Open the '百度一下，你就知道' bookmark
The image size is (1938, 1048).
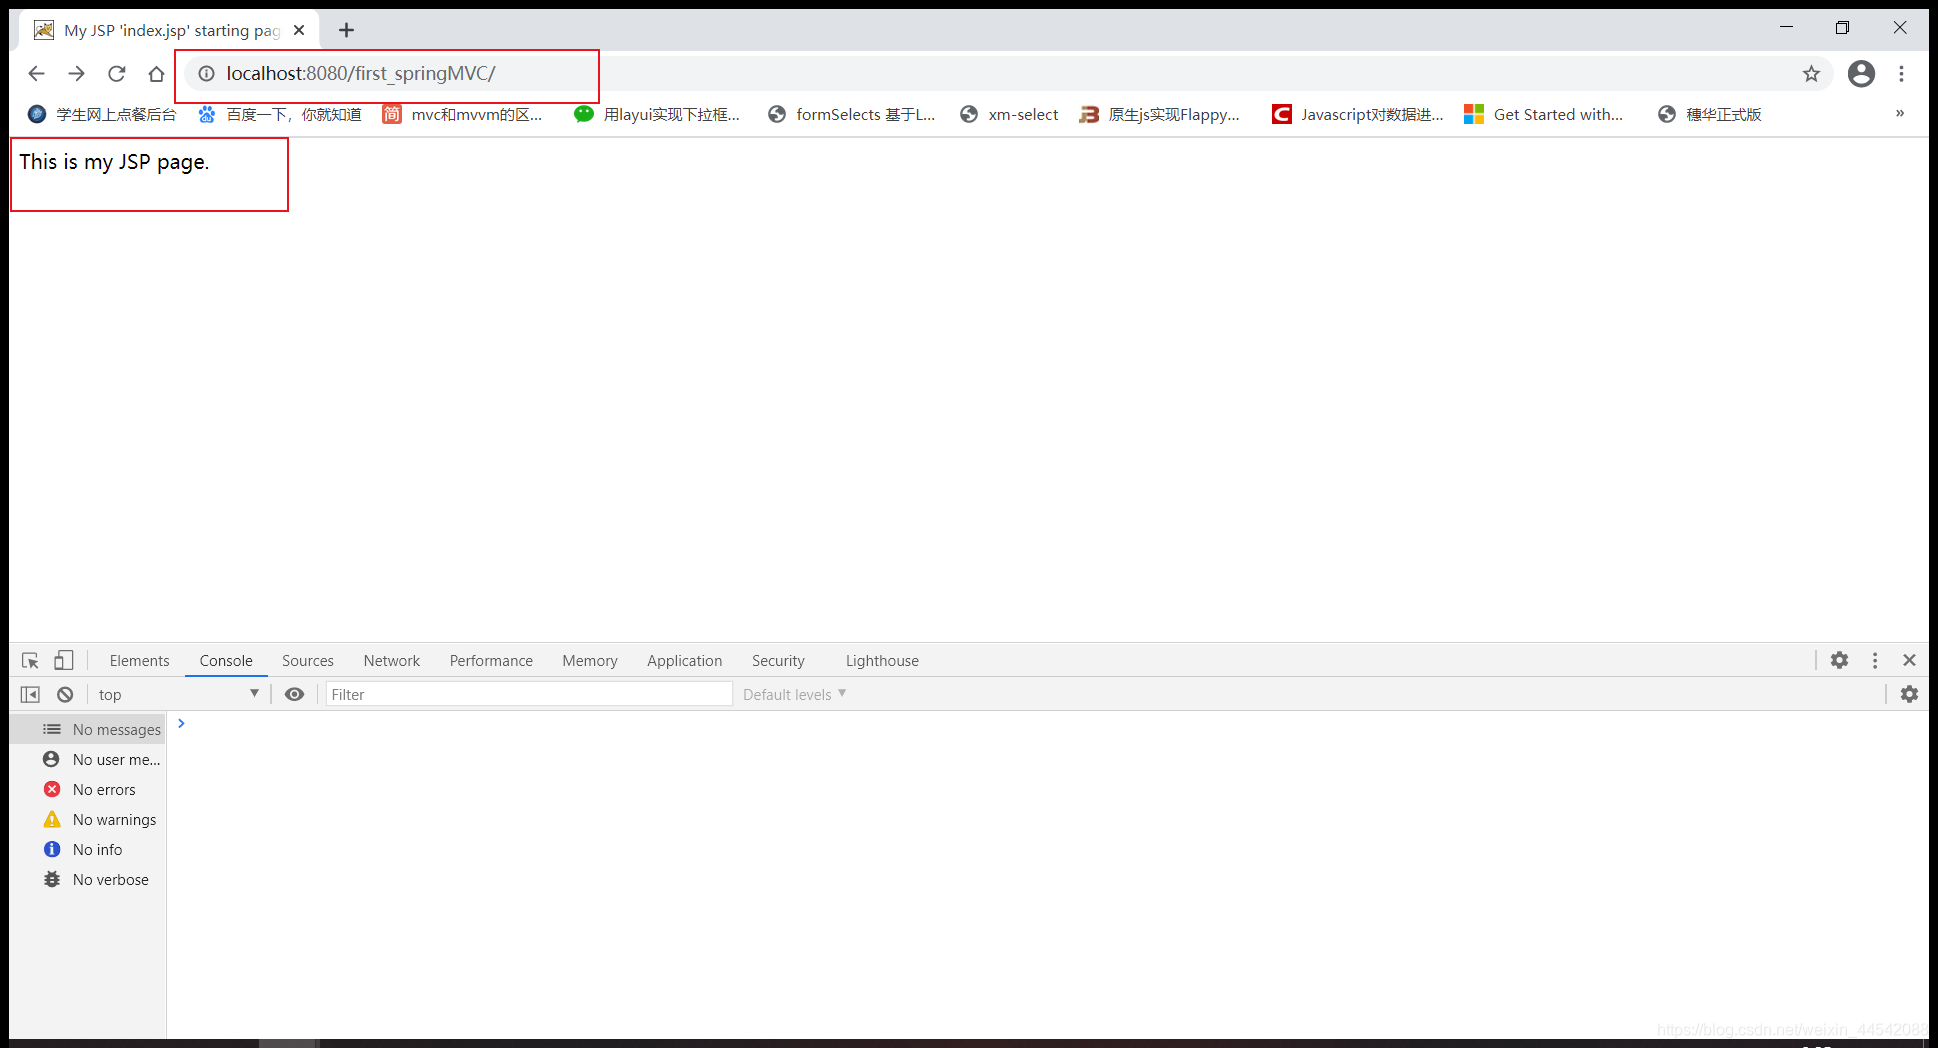(x=280, y=114)
